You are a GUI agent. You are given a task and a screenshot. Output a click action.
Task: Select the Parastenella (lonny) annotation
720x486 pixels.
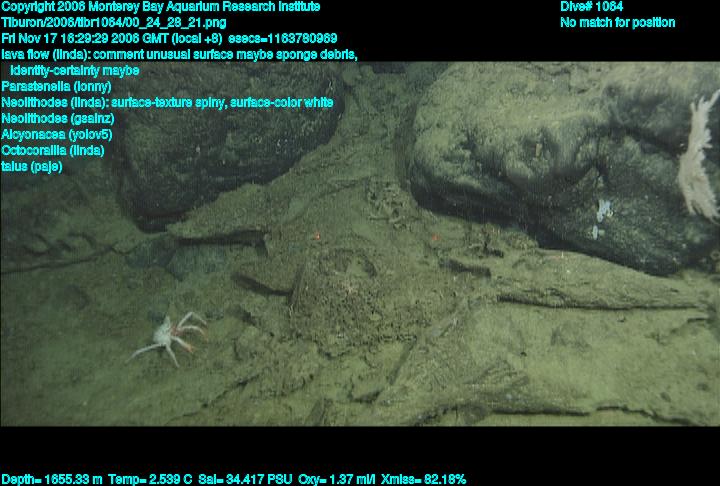pyautogui.click(x=49, y=86)
